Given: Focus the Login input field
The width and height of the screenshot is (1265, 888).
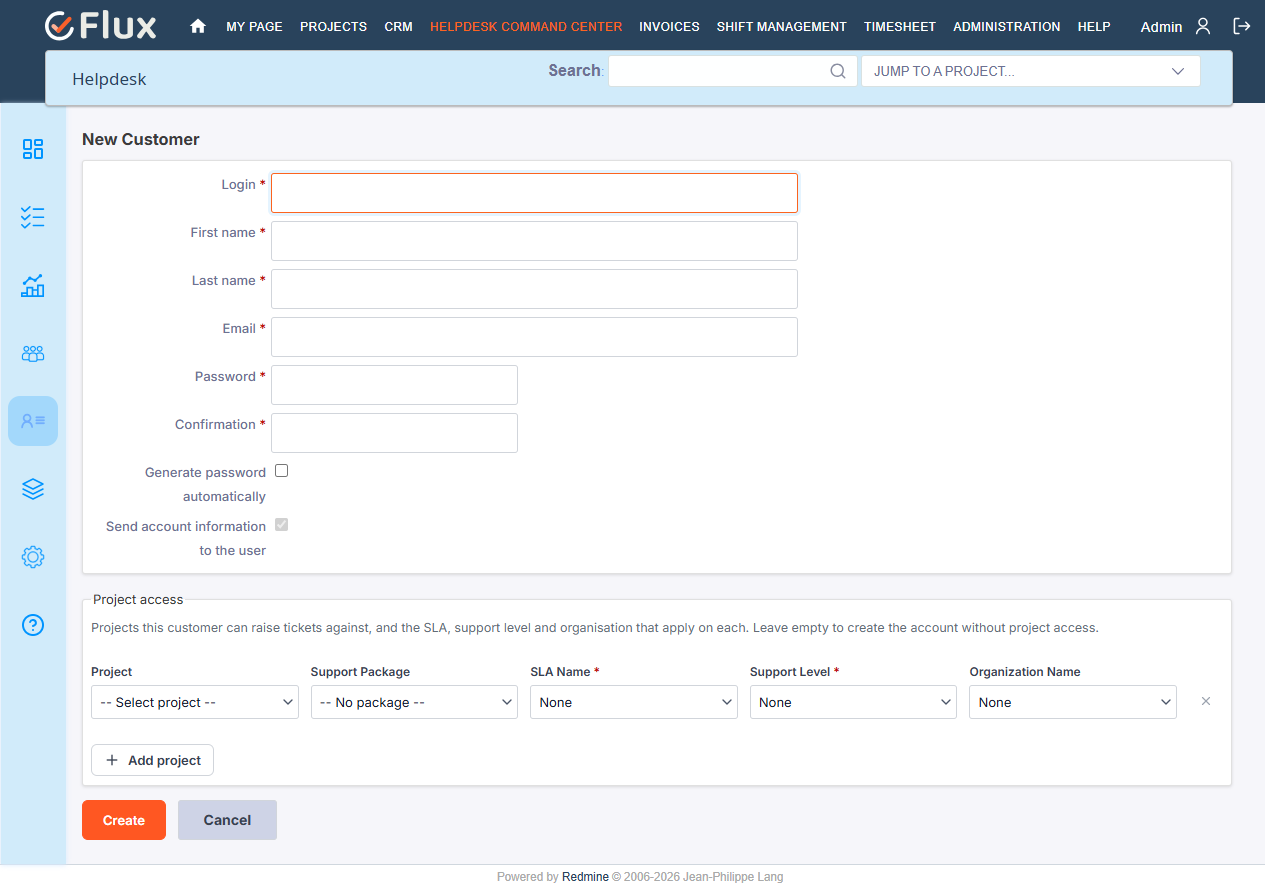Looking at the screenshot, I should pos(534,193).
